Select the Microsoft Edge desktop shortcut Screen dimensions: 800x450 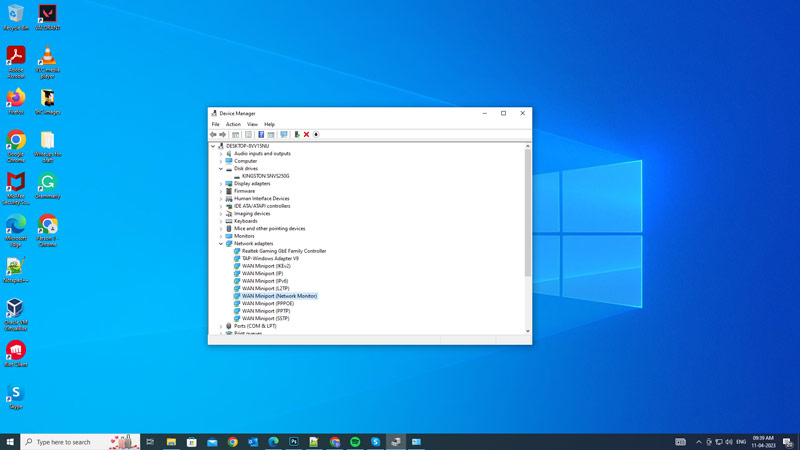point(16,231)
